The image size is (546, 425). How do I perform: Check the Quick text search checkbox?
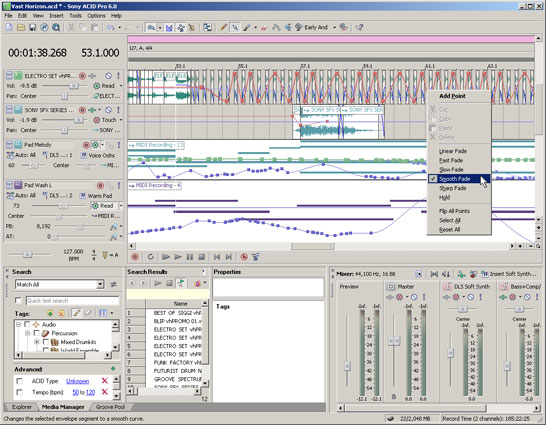18,300
